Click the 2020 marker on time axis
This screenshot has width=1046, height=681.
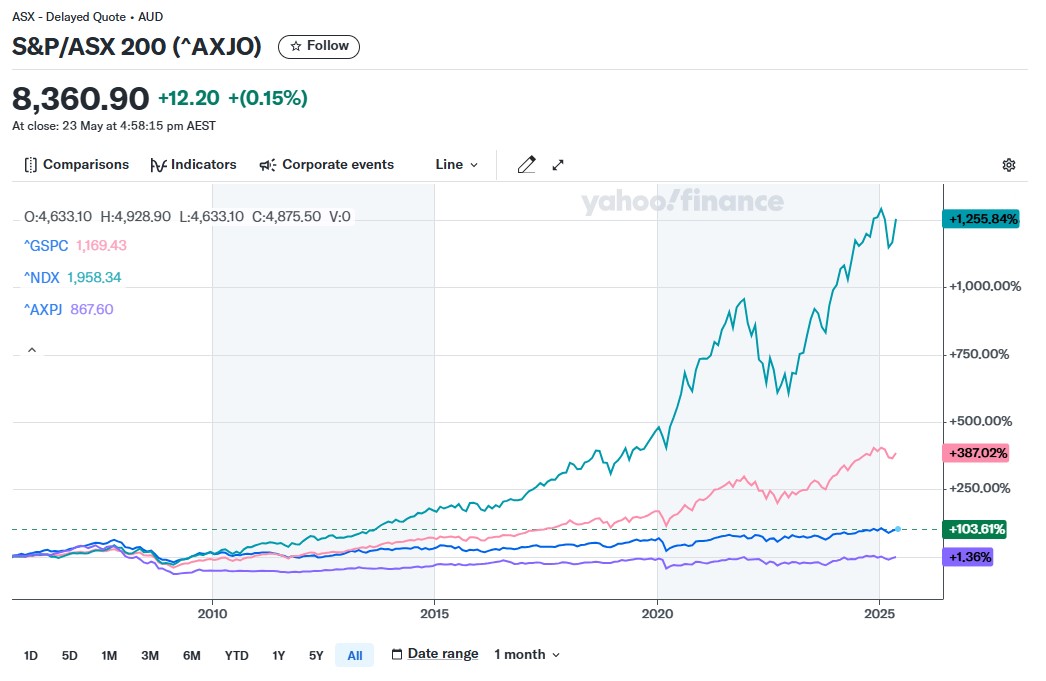[657, 612]
